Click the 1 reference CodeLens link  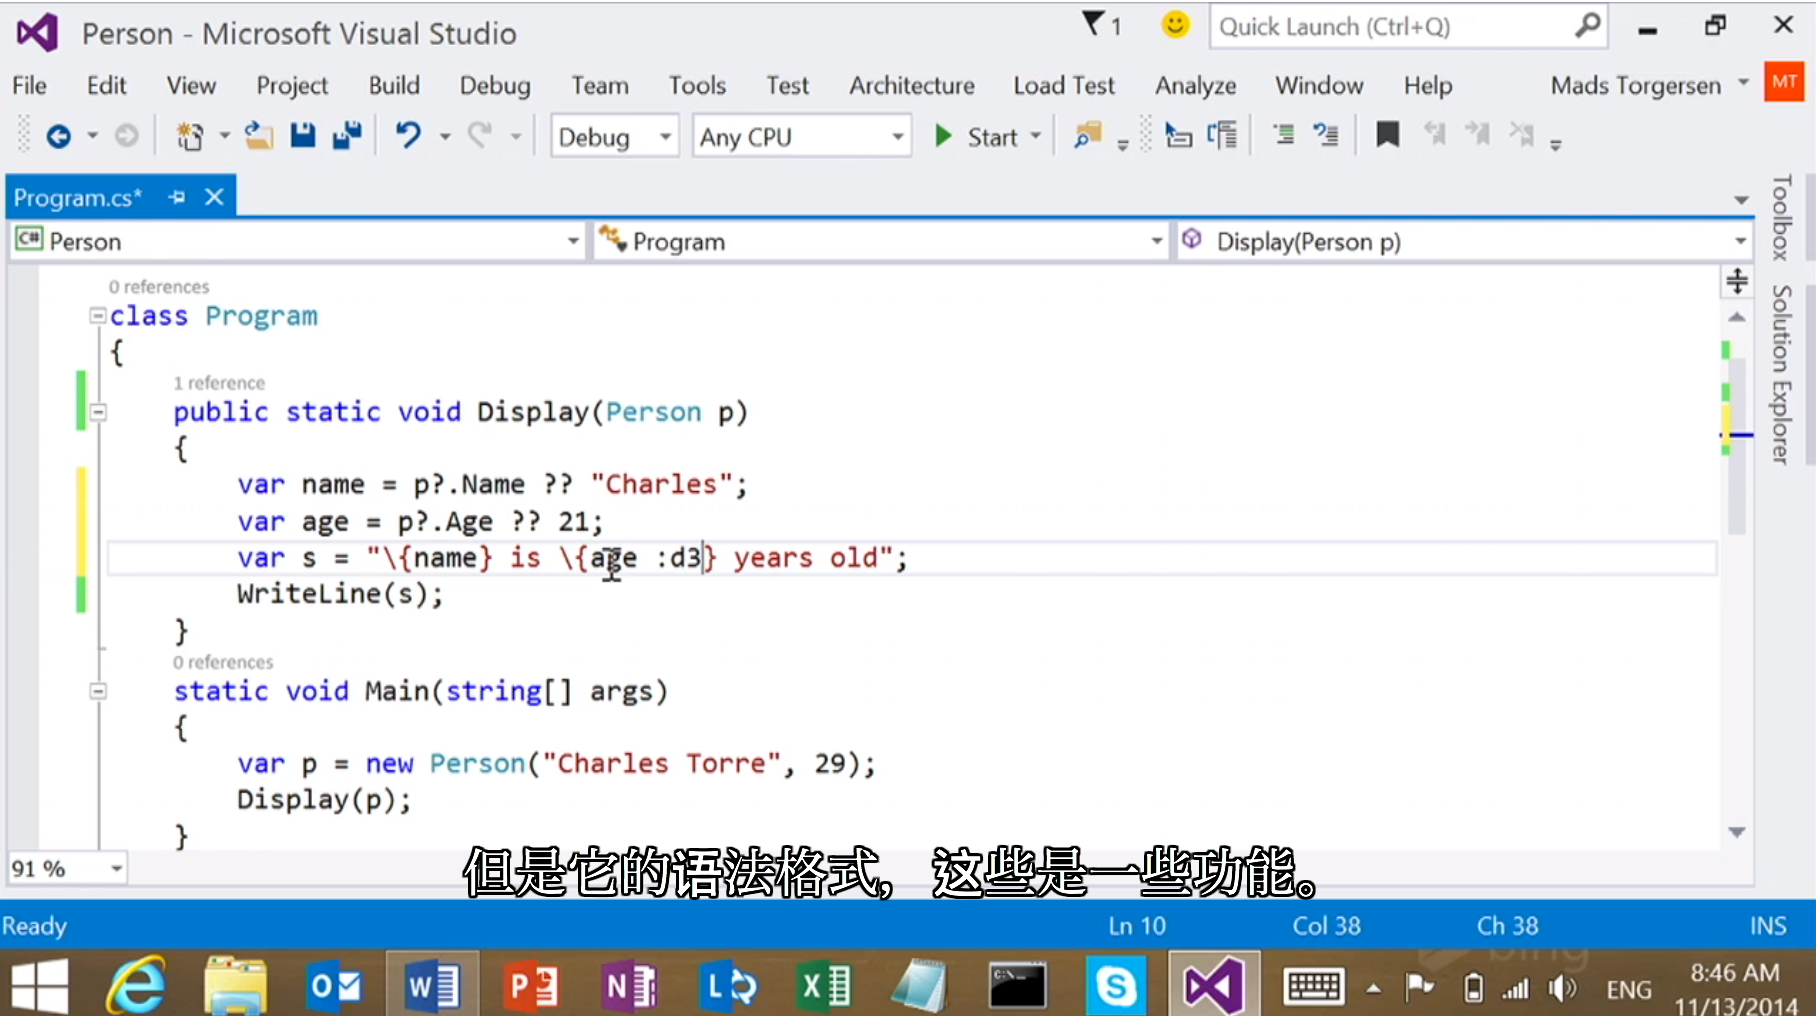[x=219, y=383]
